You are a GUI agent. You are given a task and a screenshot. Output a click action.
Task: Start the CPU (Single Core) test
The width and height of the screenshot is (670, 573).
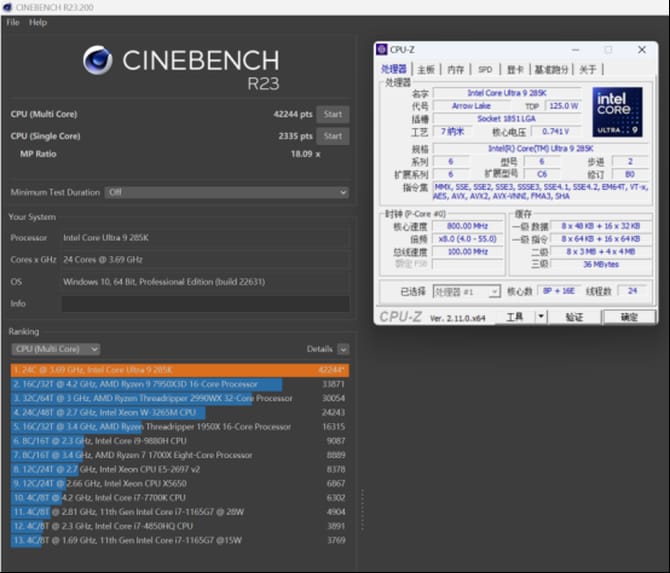[x=333, y=136]
